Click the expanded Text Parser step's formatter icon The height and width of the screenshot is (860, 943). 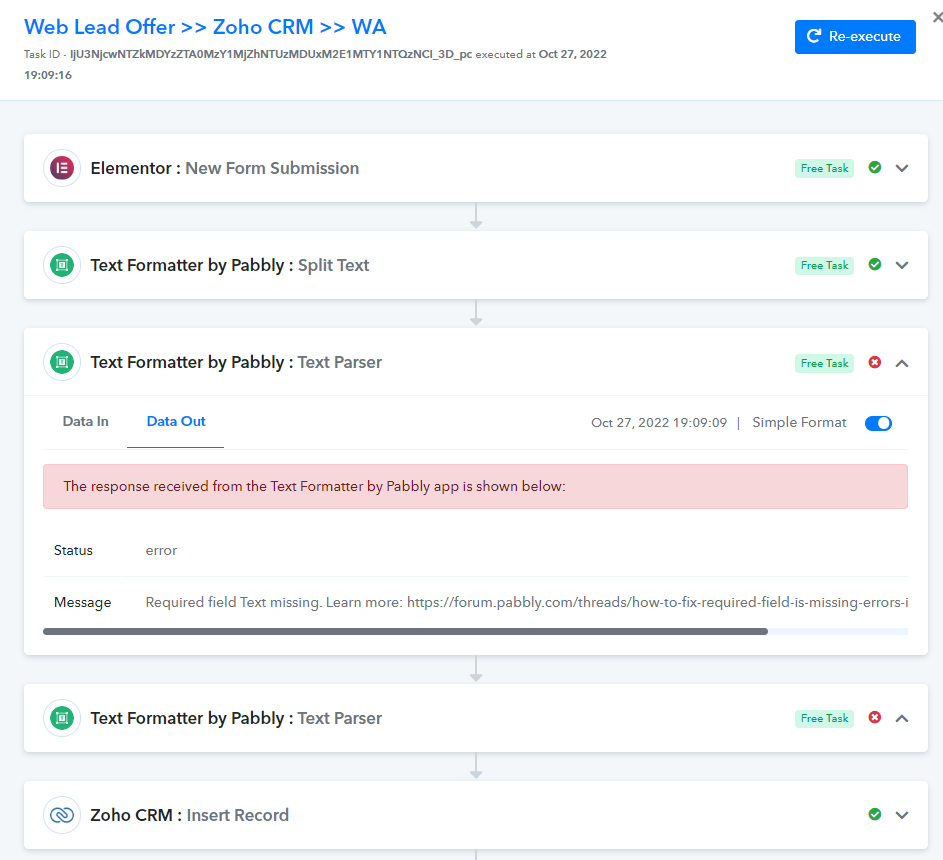pyautogui.click(x=62, y=362)
